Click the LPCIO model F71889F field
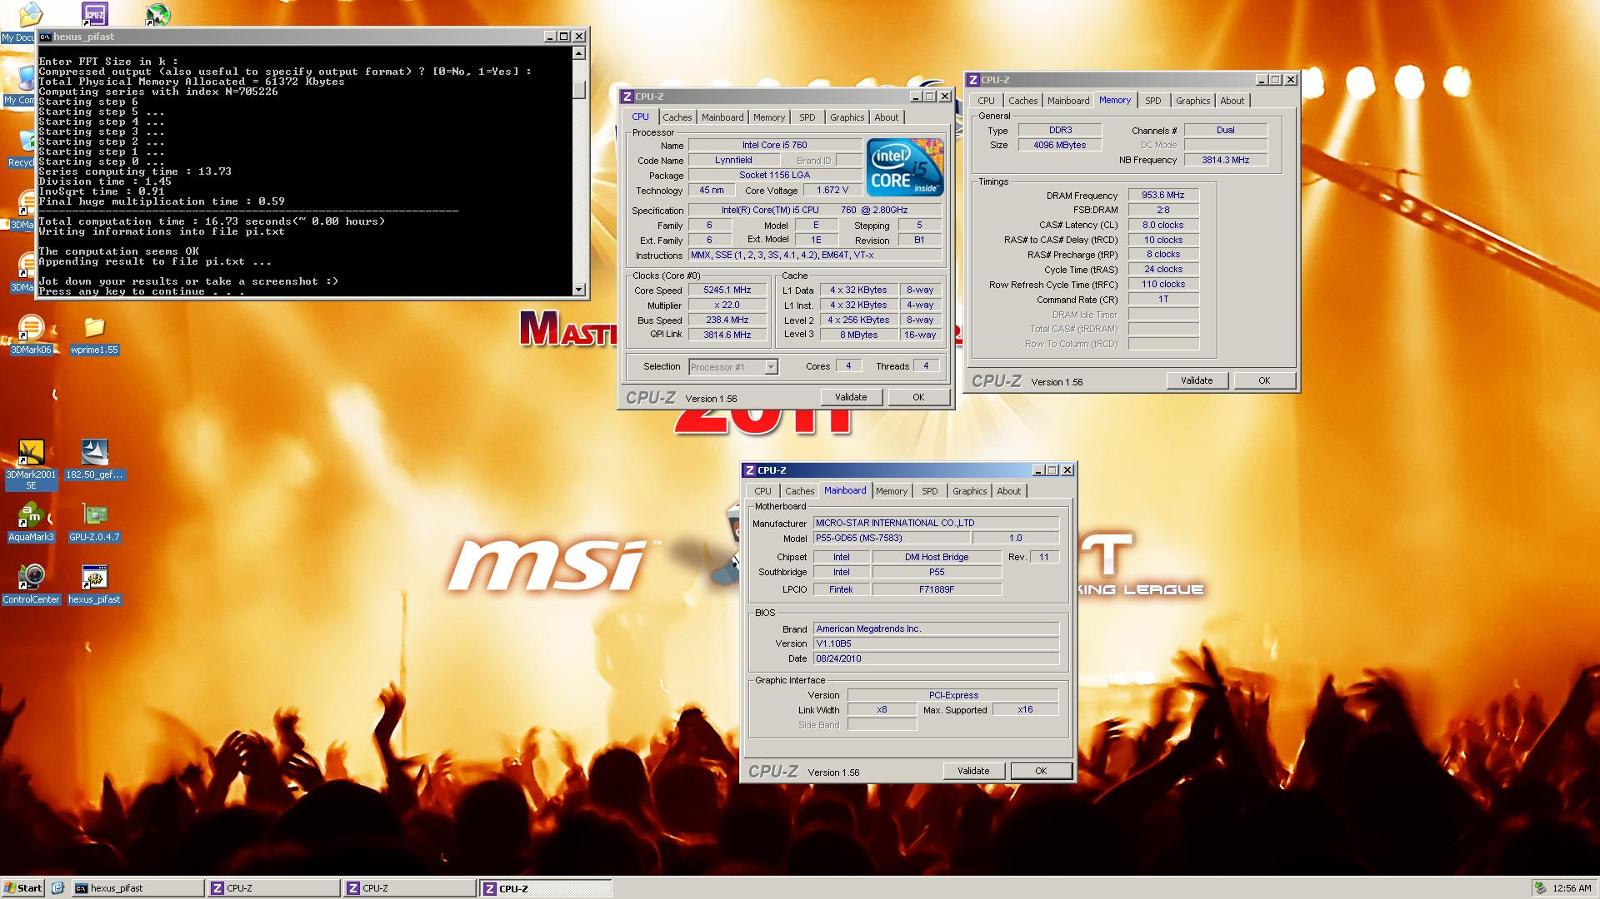The height and width of the screenshot is (899, 1600). click(936, 590)
